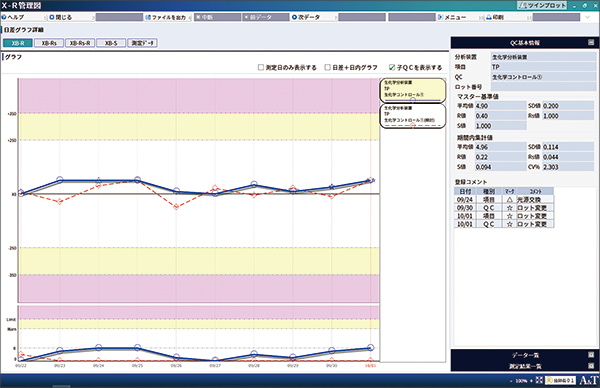Expand the 測定結果一覧 panel icon
This screenshot has height=388, width=600.
(x=591, y=366)
